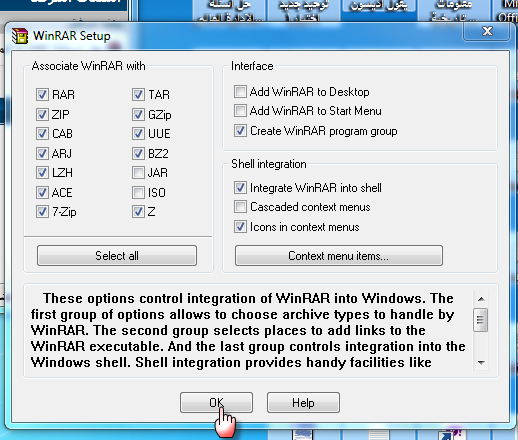Viewport: 518px width, 440px height.
Task: Enable the ISO association checkbox
Action: 138,193
